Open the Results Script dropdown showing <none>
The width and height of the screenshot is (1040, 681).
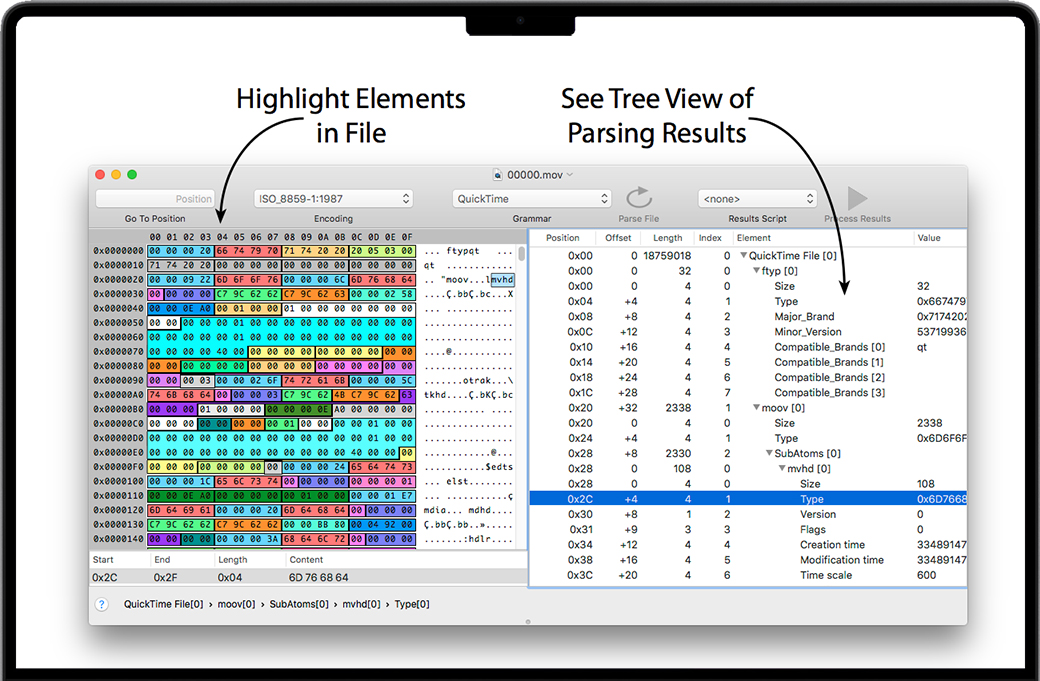tap(757, 199)
